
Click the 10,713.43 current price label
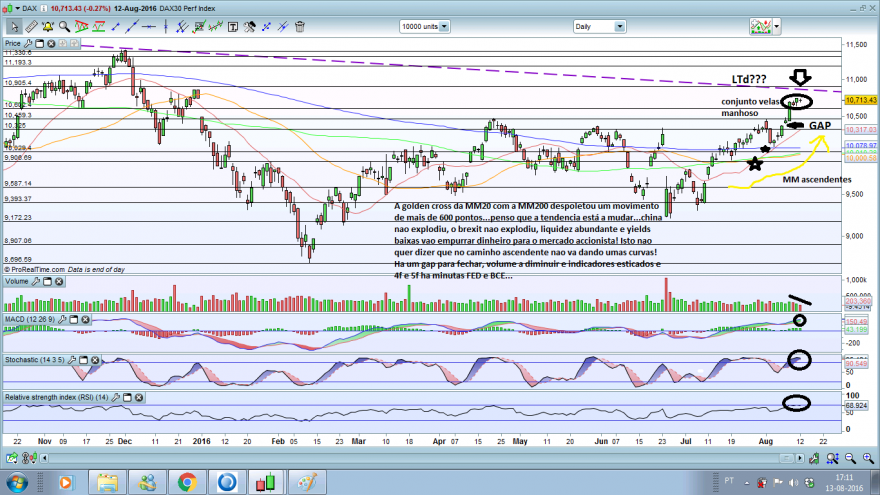tap(861, 100)
